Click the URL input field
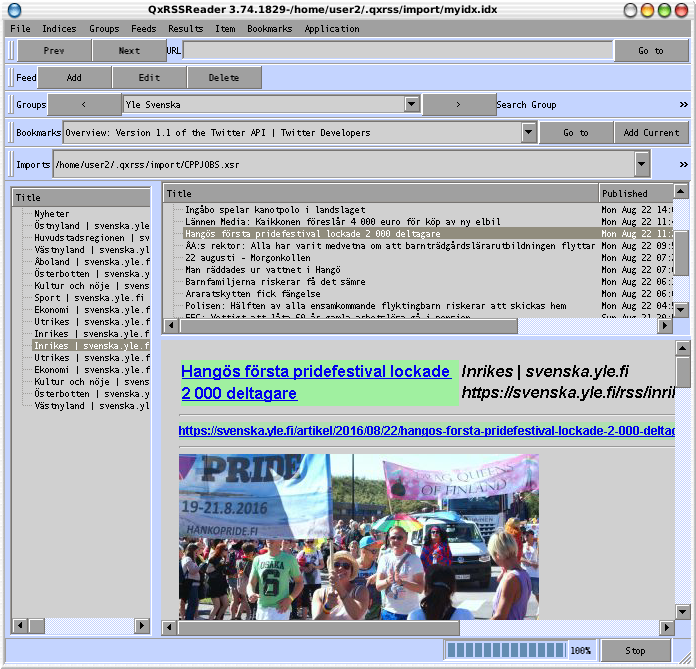This screenshot has width=696, height=669. [398, 51]
